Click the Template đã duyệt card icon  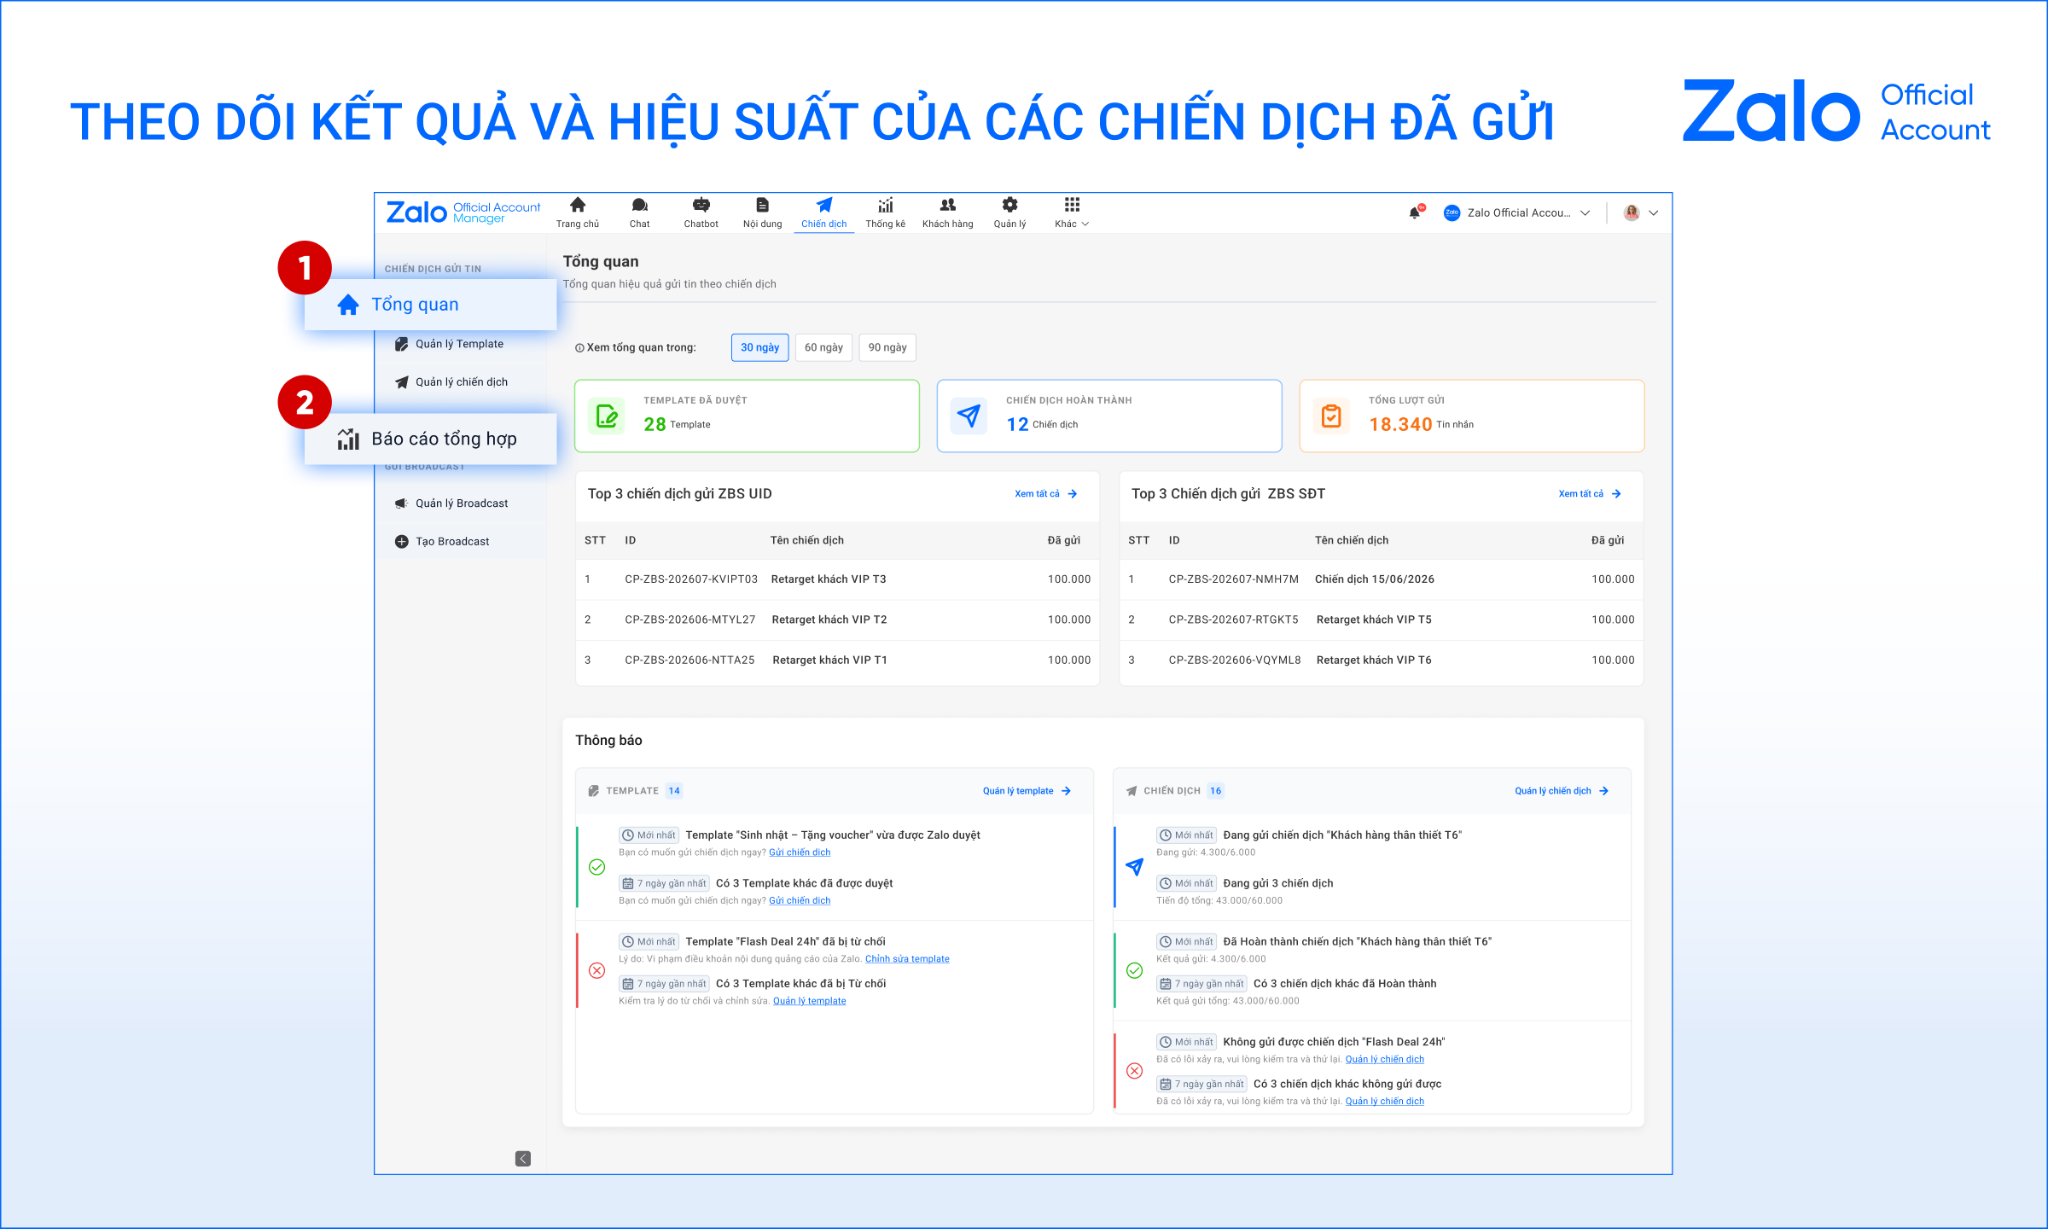click(607, 416)
